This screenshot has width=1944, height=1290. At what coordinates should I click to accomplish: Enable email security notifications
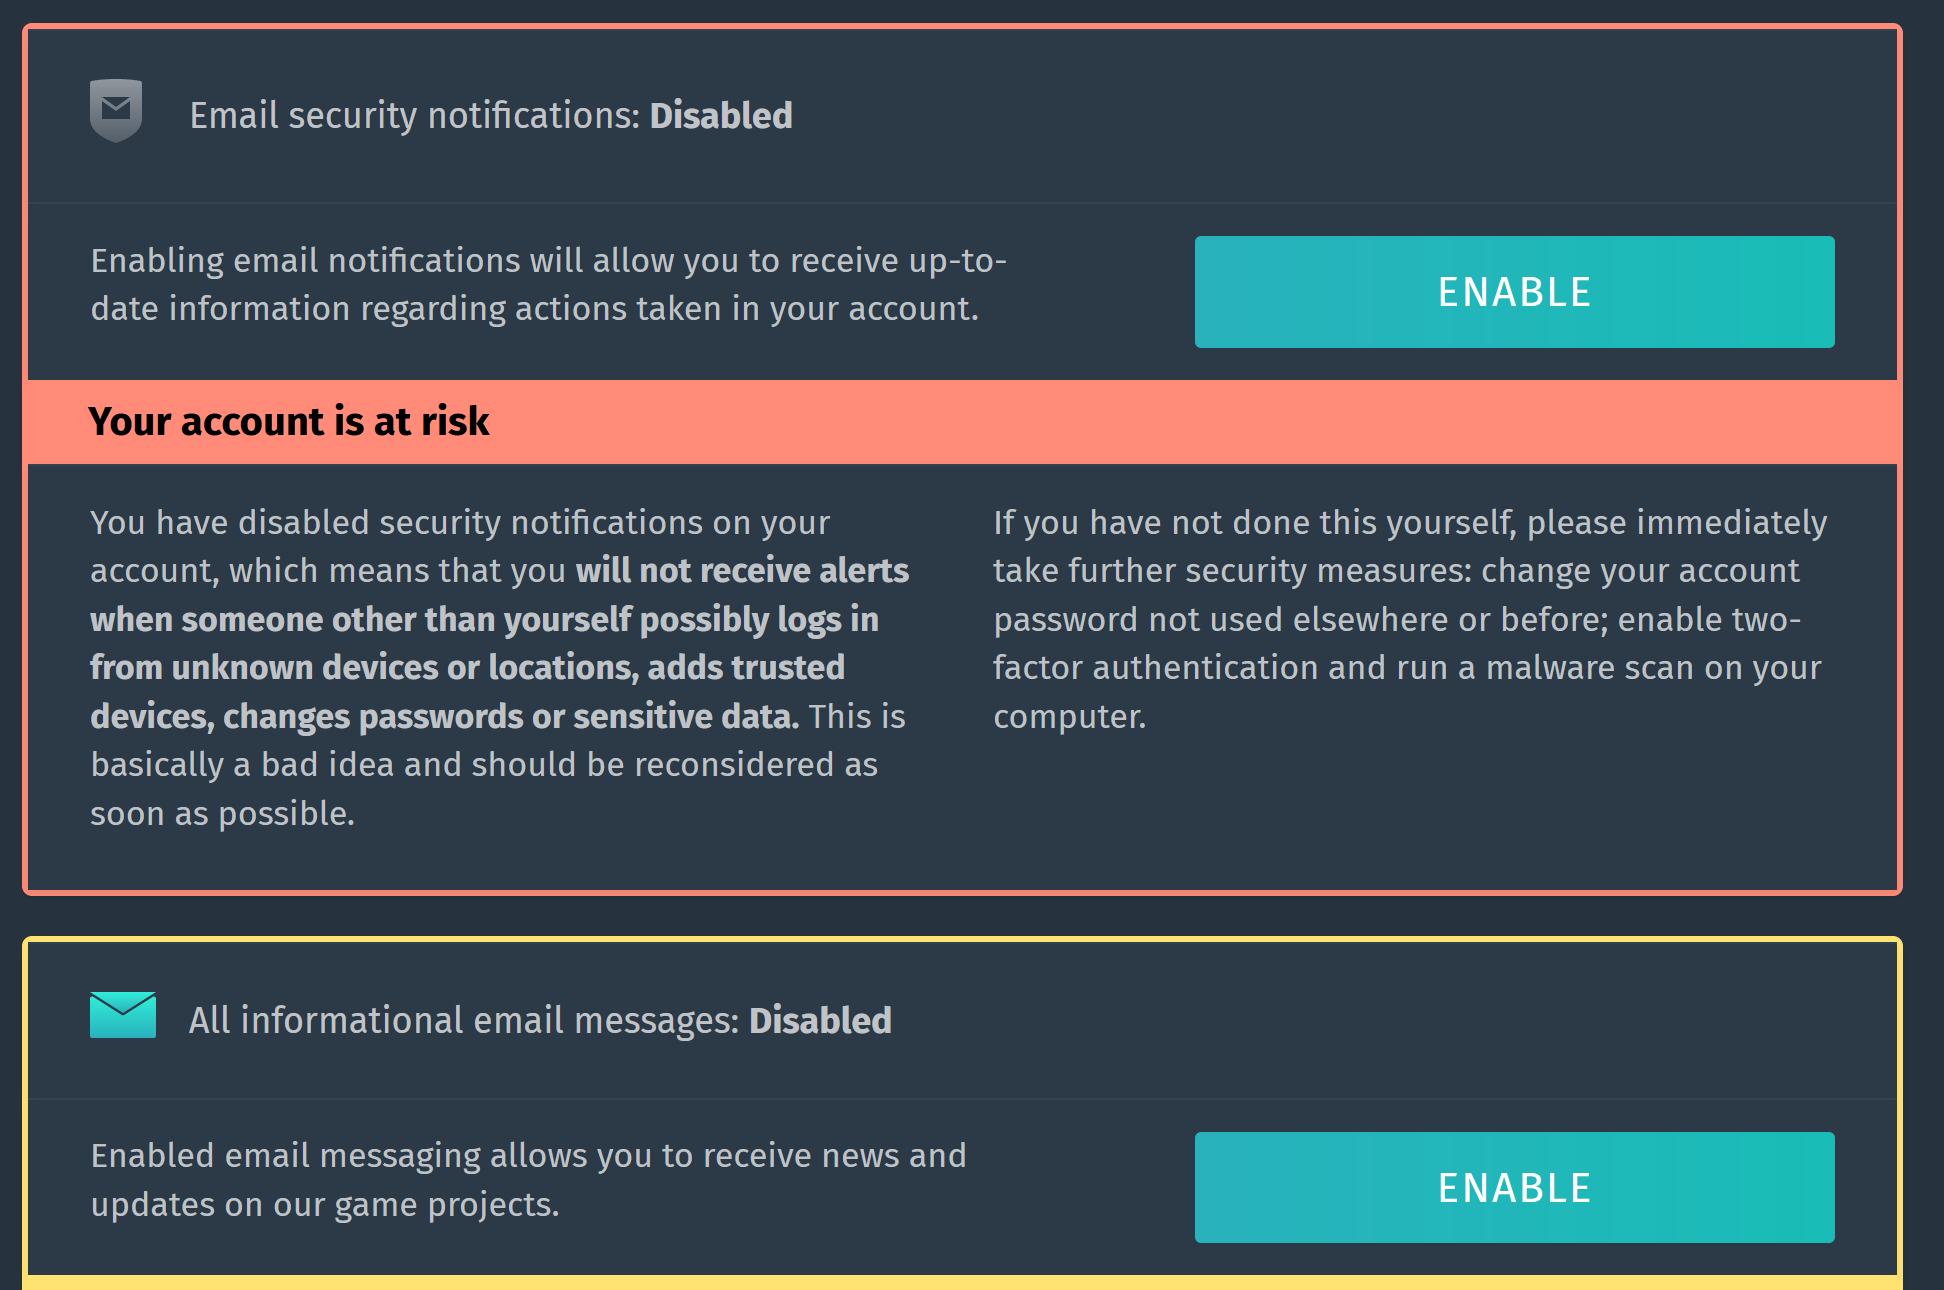pyautogui.click(x=1513, y=292)
